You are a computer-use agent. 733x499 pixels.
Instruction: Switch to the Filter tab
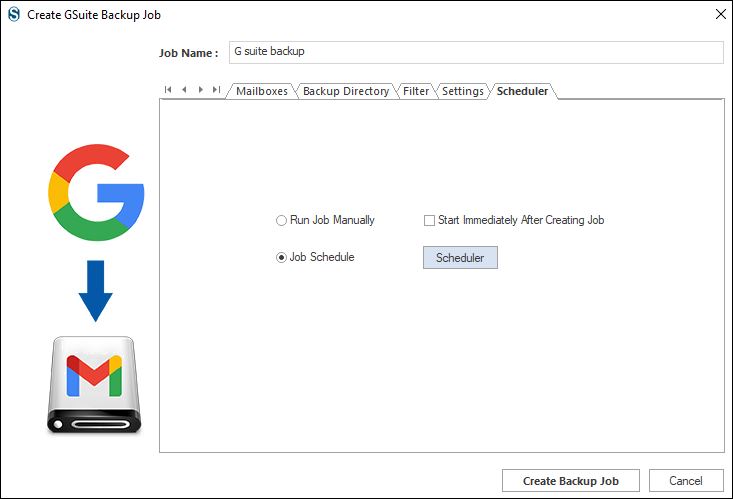tap(416, 91)
